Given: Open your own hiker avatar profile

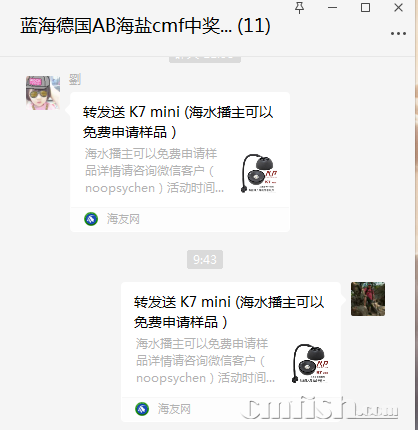Looking at the screenshot, I should (368, 299).
